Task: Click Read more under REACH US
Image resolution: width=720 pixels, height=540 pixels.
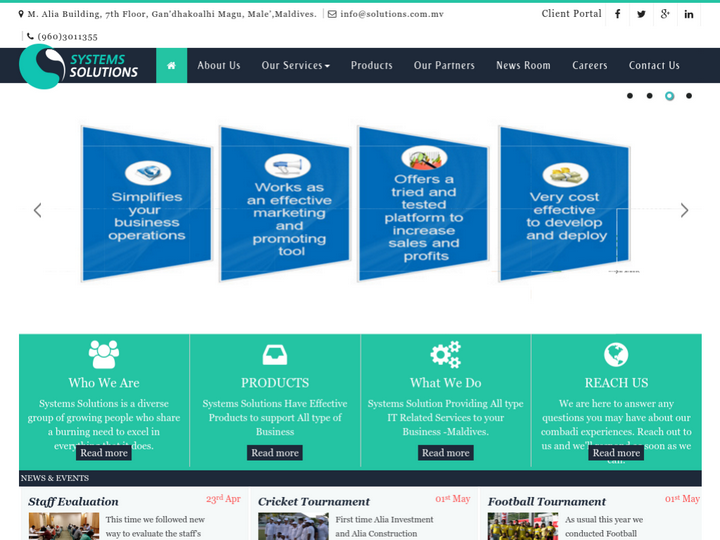Action: pos(616,453)
